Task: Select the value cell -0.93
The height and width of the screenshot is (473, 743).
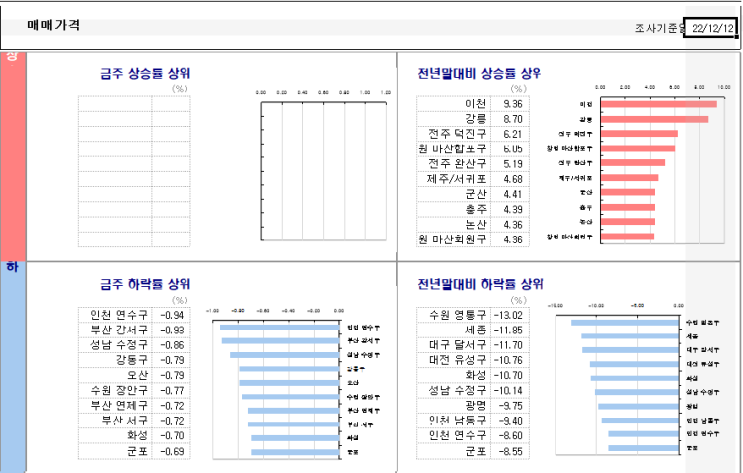Action: point(171,330)
